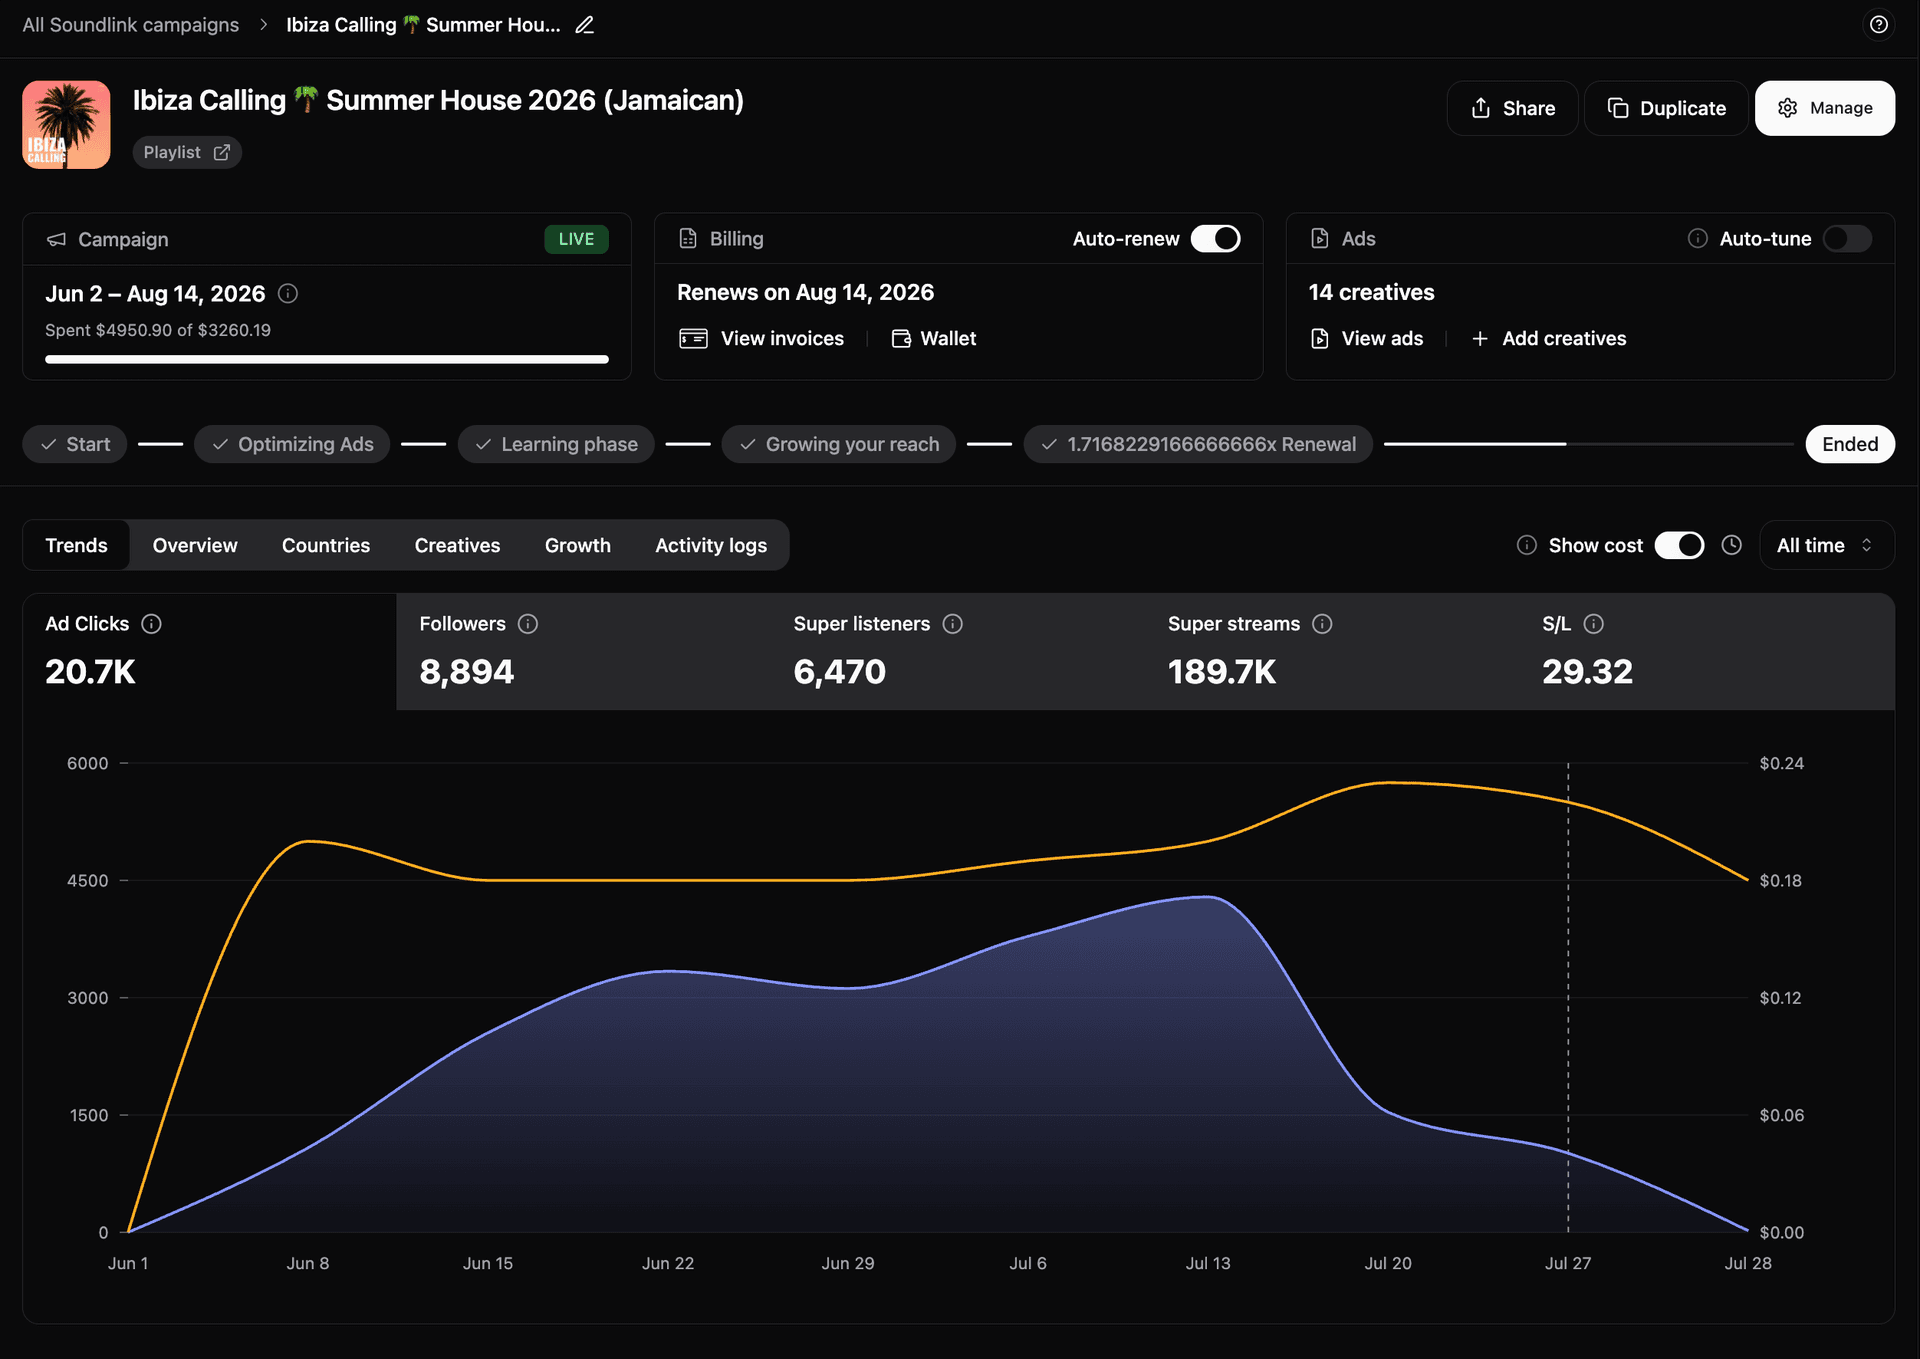The image size is (1920, 1359).
Task: Click the '$0.18' cost axis label
Action: (1781, 880)
